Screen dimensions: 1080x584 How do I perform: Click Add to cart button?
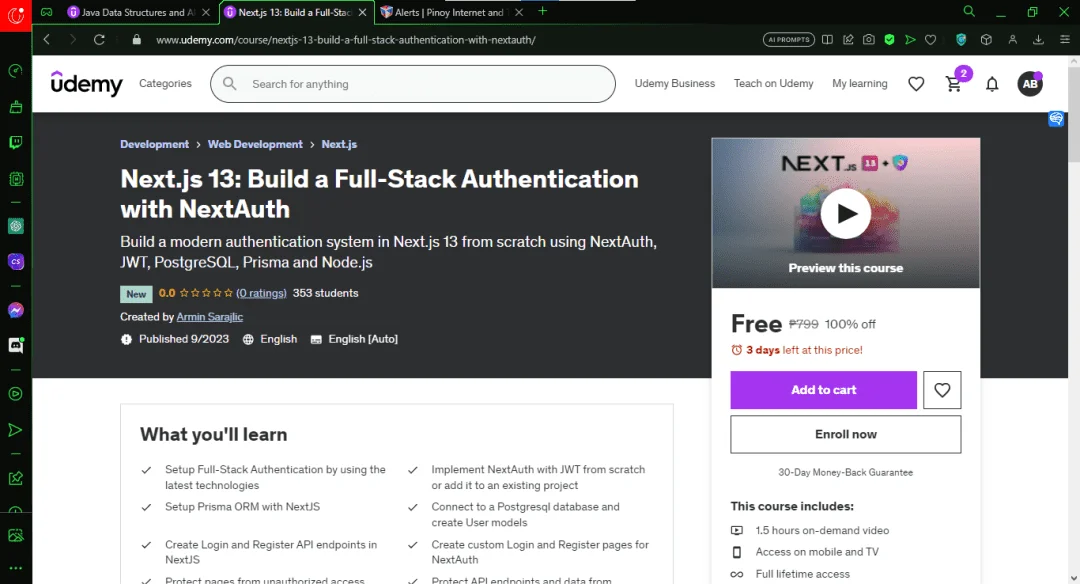tap(824, 390)
